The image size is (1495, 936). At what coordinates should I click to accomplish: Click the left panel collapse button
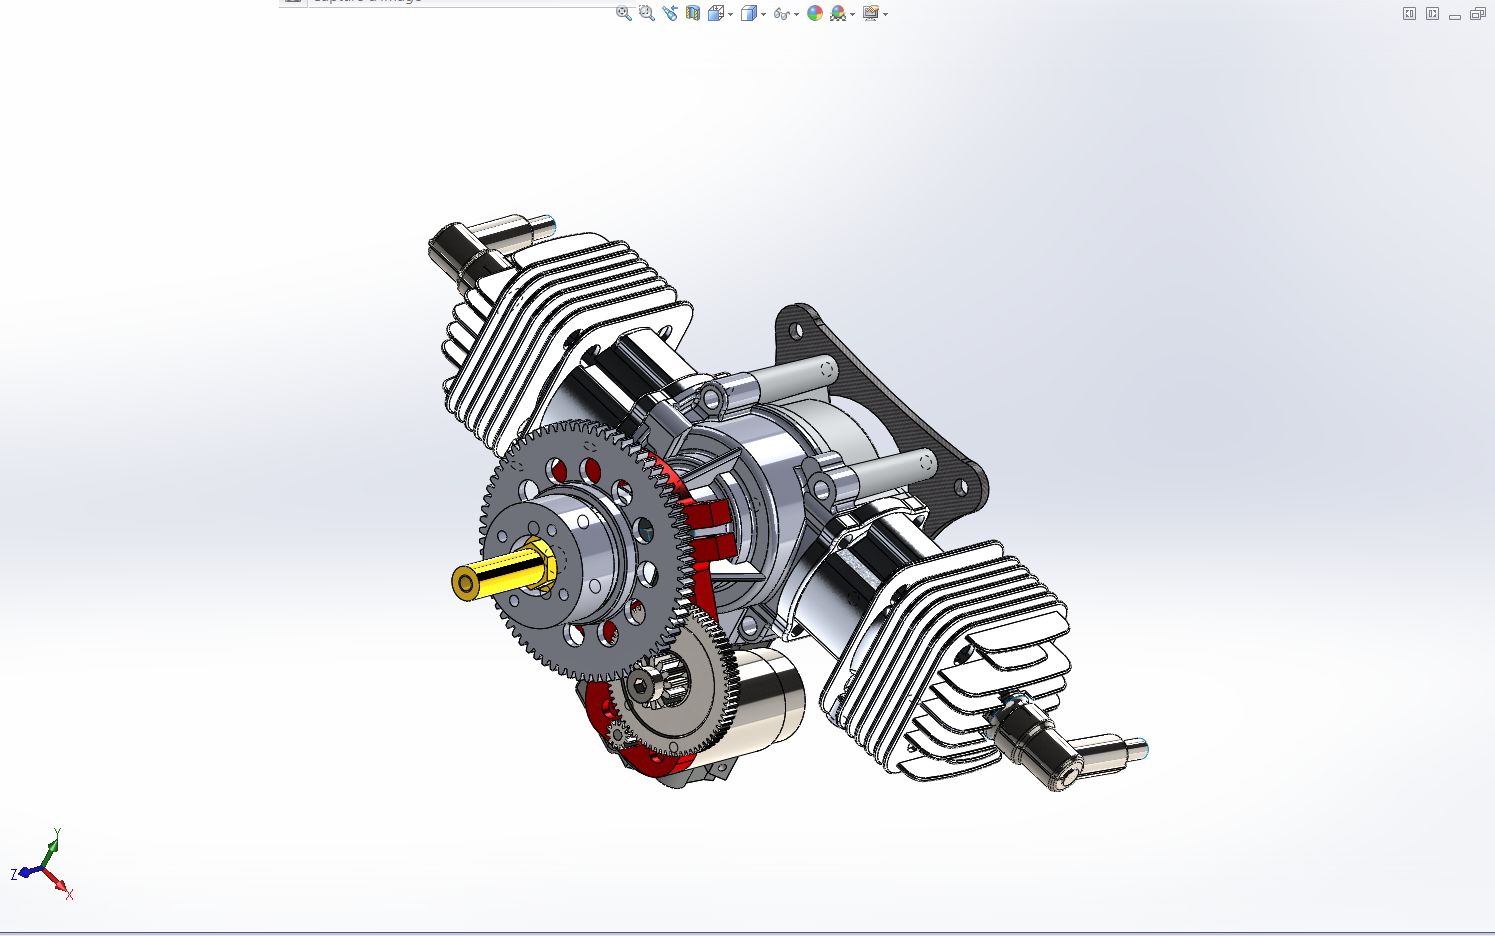[x=1409, y=14]
